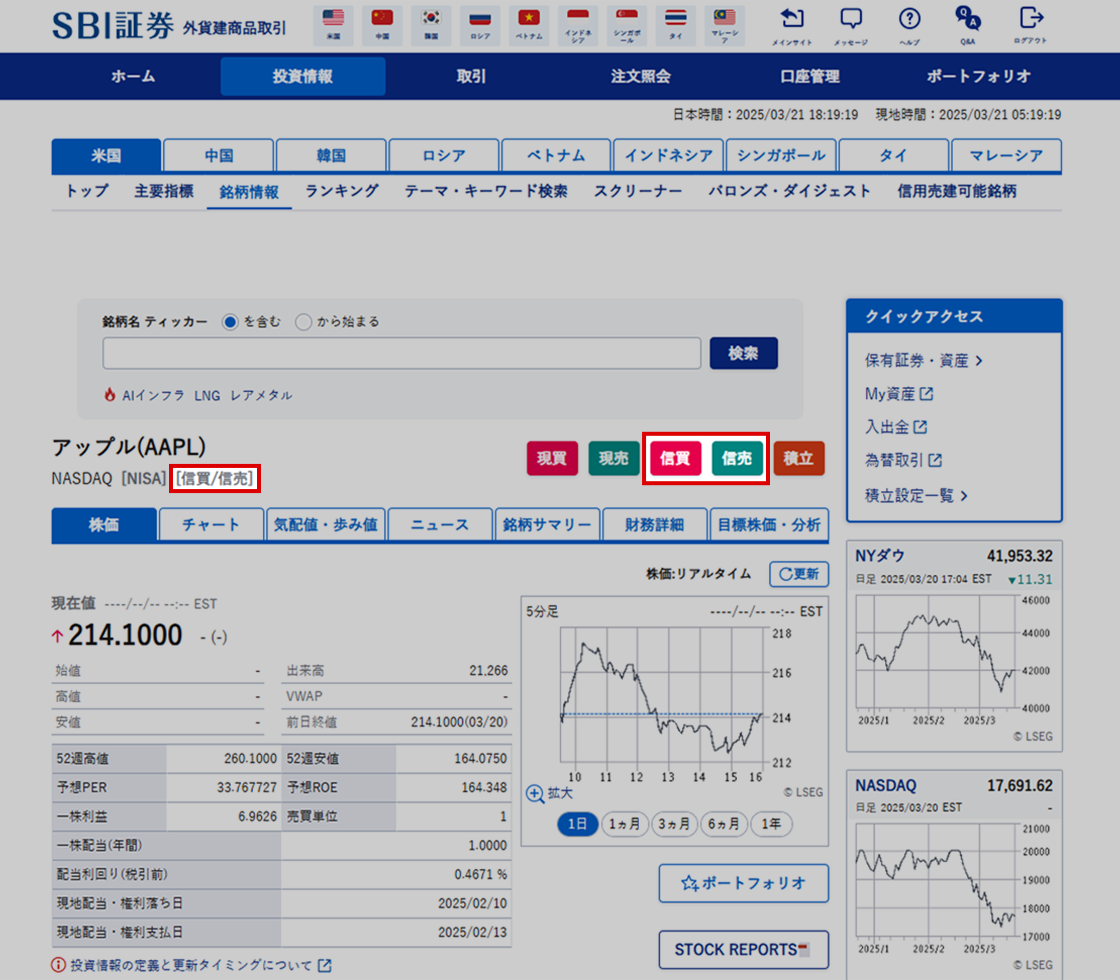Select the United States flag icon

(333, 24)
